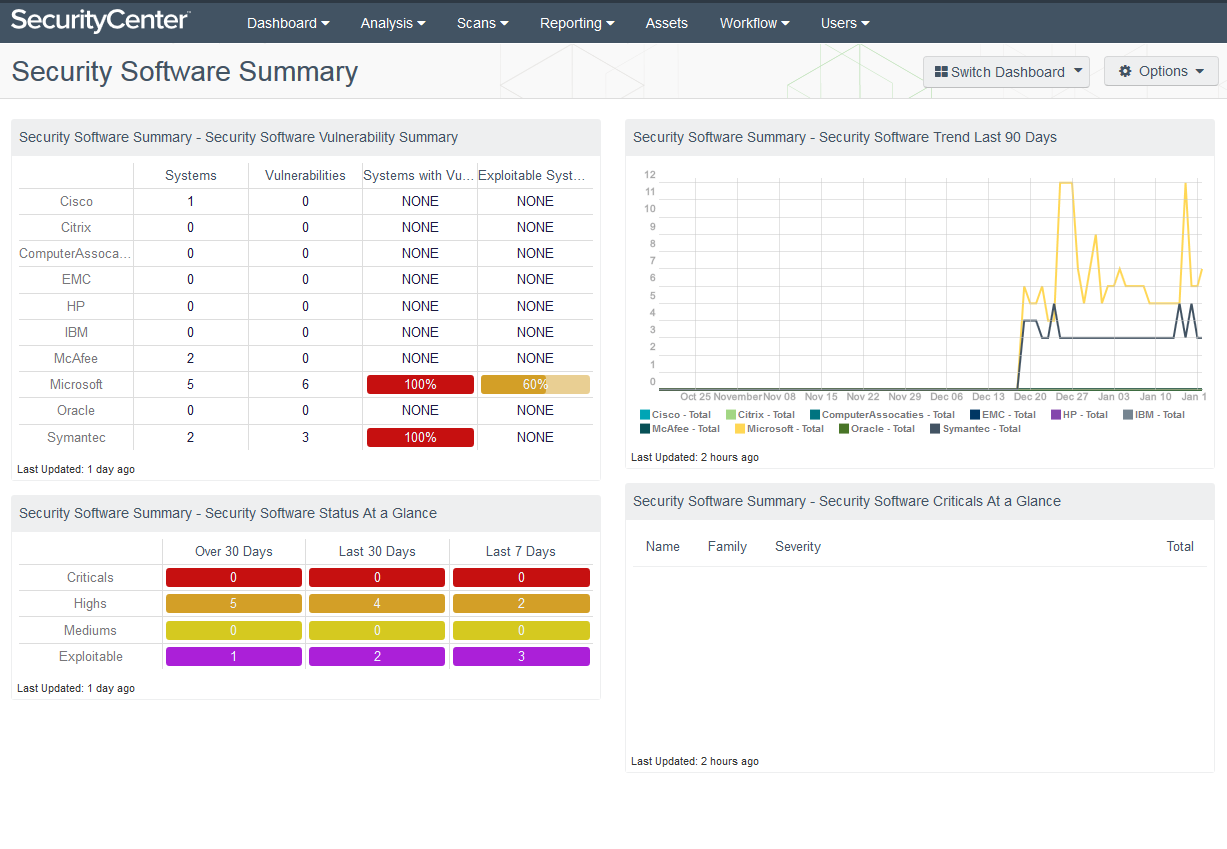Select Symantec 100% red vulnerability cell
This screenshot has width=1227, height=849.
click(x=420, y=438)
